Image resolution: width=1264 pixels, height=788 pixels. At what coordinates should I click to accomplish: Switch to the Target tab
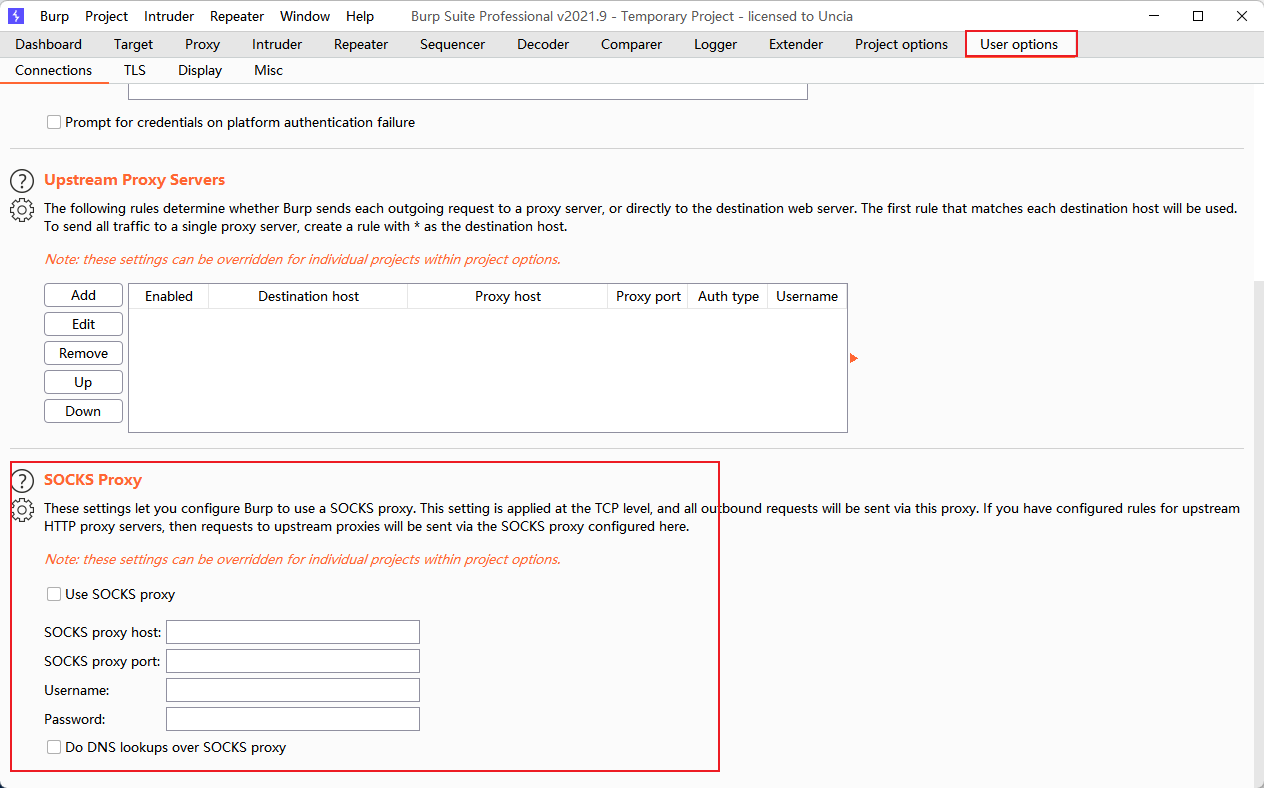(133, 44)
